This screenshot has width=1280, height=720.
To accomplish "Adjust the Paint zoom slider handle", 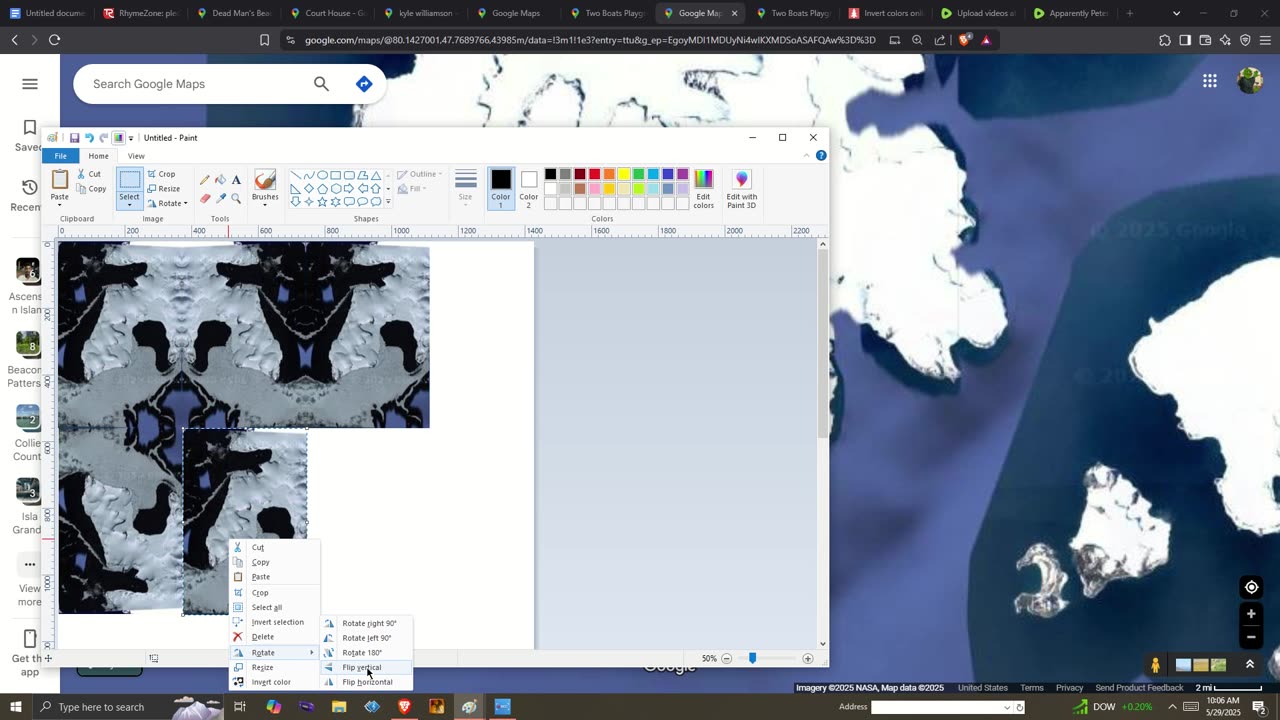I will tap(753, 659).
